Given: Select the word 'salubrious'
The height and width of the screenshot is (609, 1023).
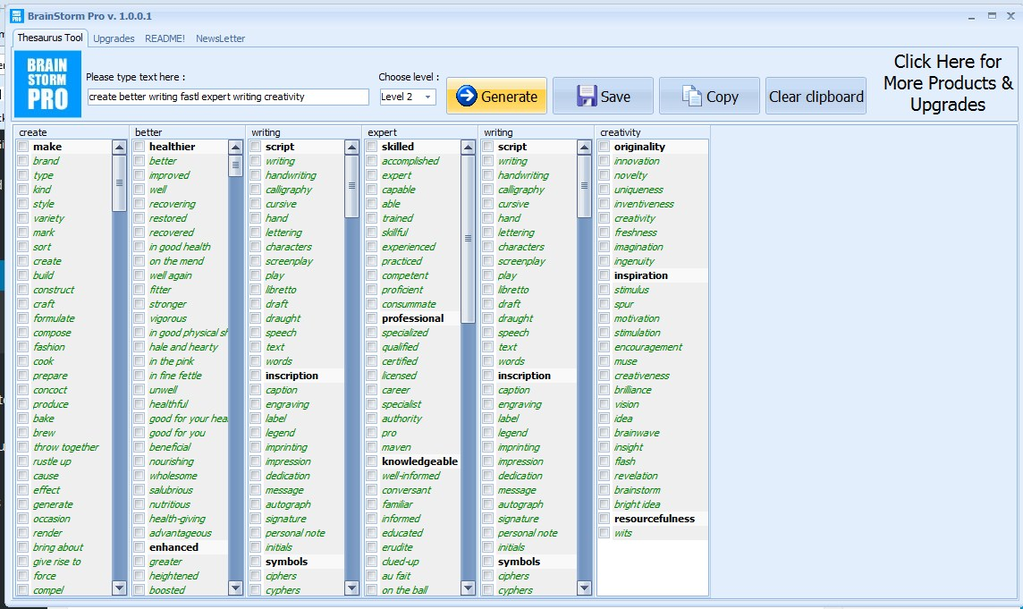Looking at the screenshot, I should pos(171,490).
